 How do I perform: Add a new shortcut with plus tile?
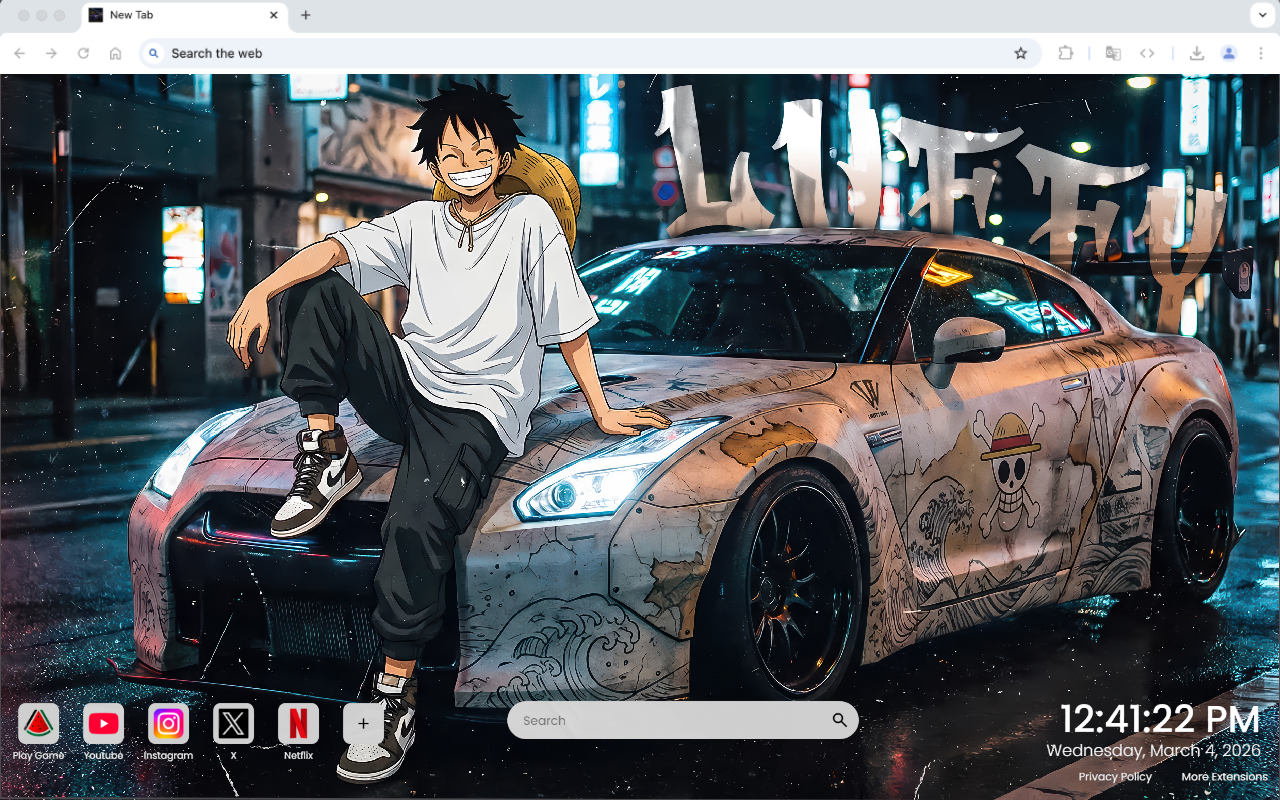coord(363,724)
